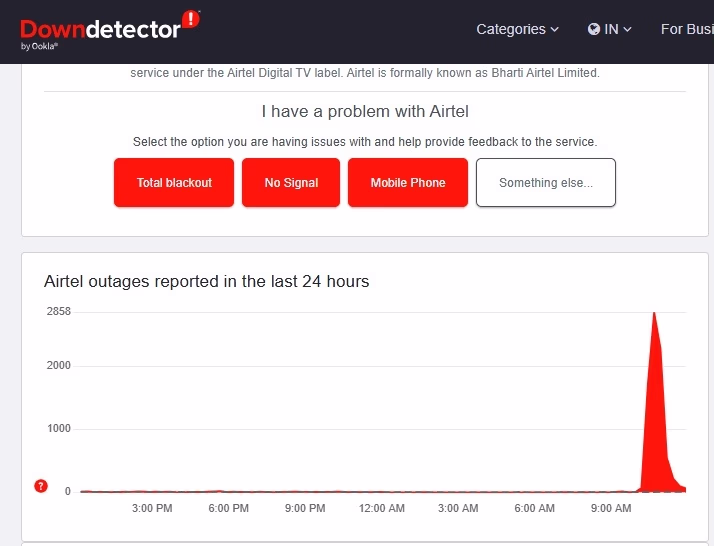This screenshot has width=714, height=546.
Task: Click the 6:00 PM time axis label
Action: (x=228, y=509)
